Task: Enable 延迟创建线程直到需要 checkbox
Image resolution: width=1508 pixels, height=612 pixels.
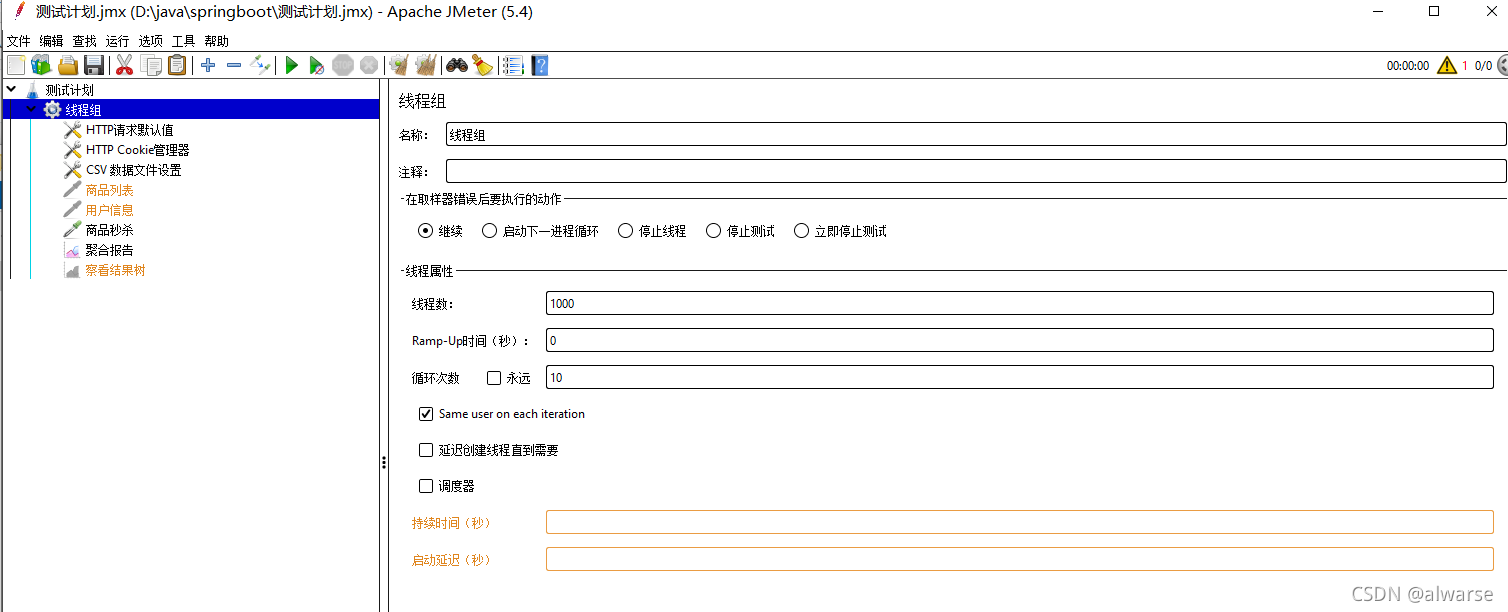Action: pos(427,450)
